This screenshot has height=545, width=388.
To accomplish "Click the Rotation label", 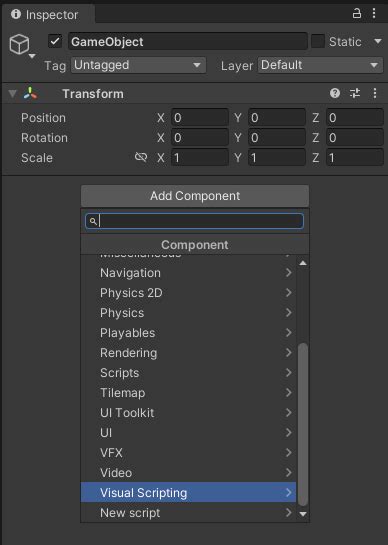I will pyautogui.click(x=45, y=138).
